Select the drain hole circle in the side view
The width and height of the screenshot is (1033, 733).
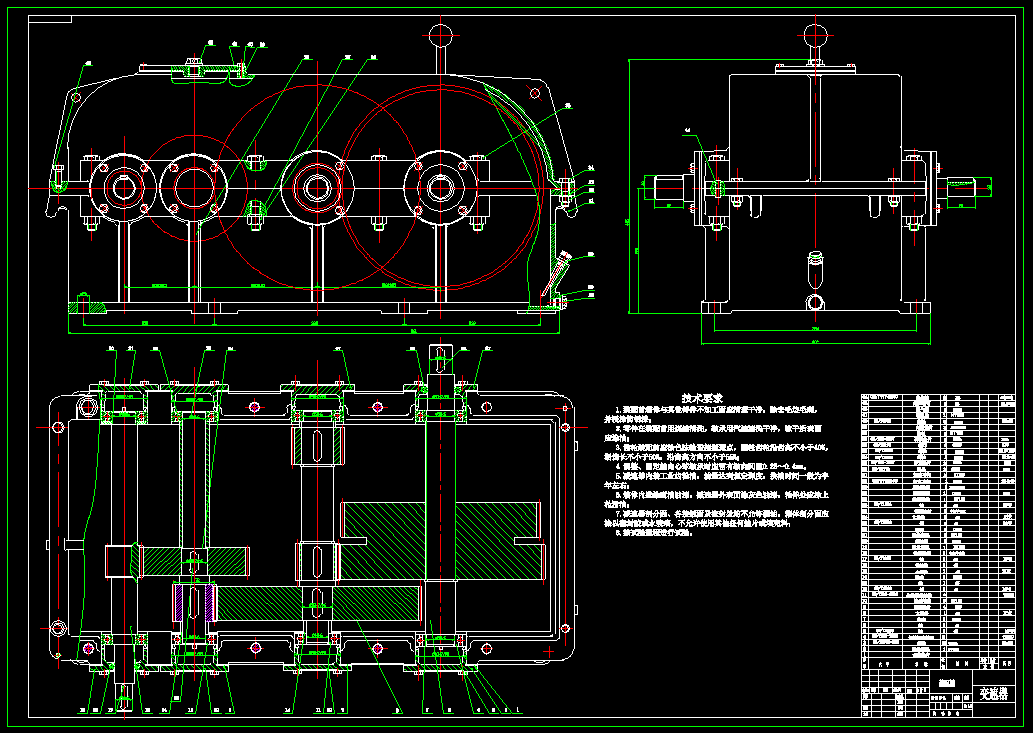(x=816, y=303)
